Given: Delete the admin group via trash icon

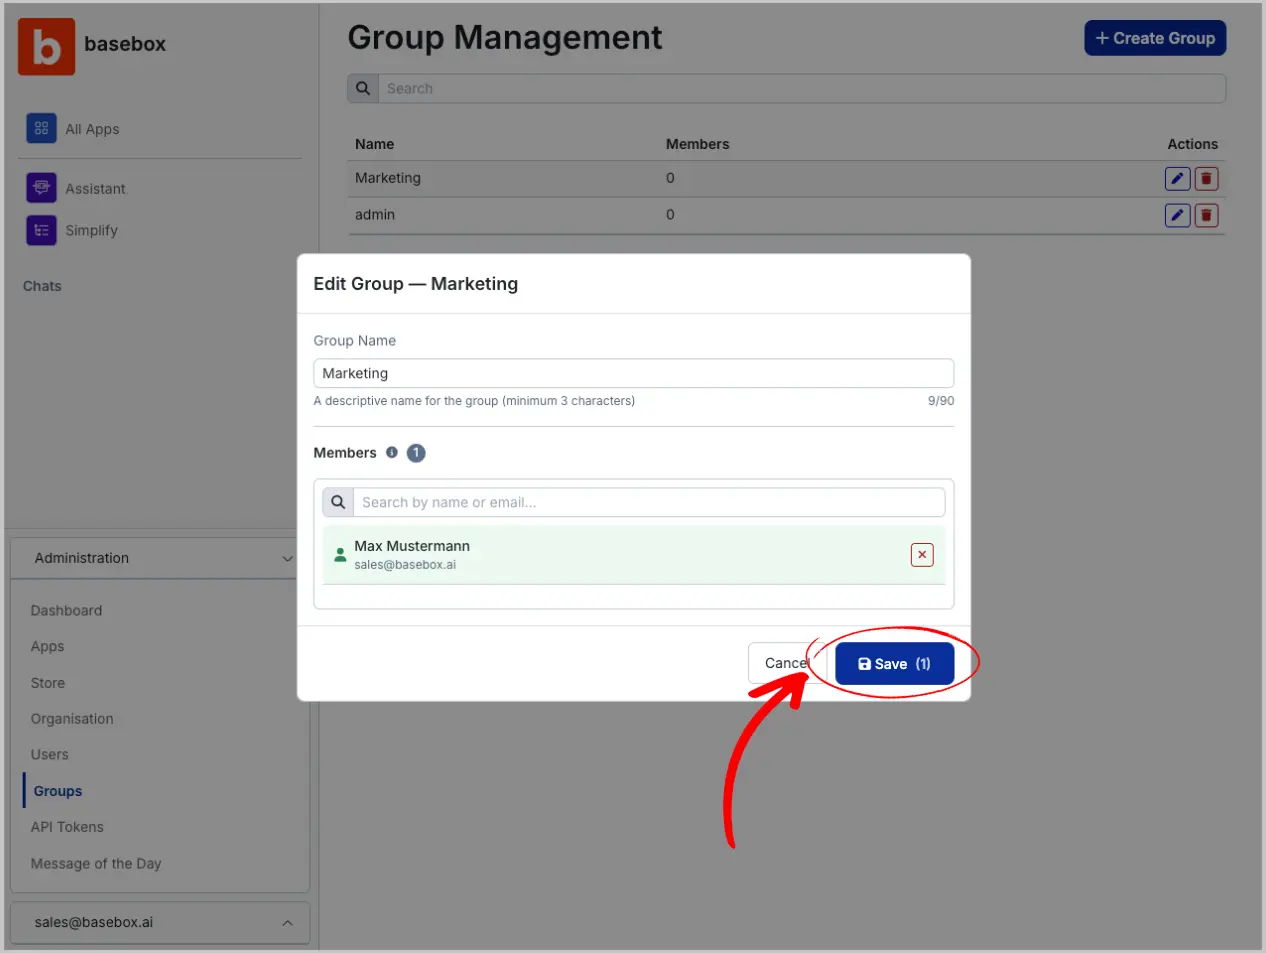Looking at the screenshot, I should 1206,215.
